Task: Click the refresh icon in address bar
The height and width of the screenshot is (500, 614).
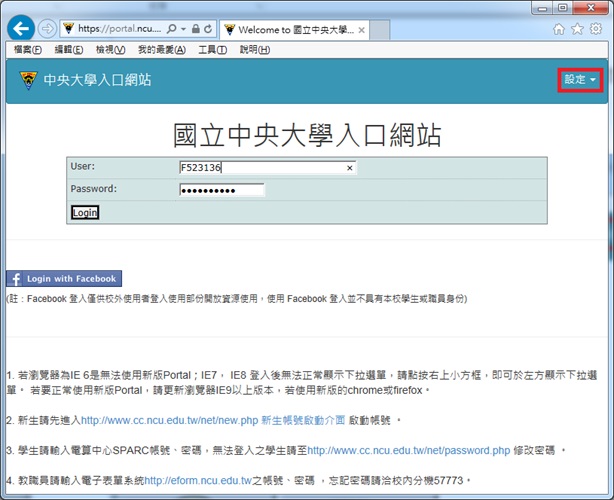Action: click(210, 30)
